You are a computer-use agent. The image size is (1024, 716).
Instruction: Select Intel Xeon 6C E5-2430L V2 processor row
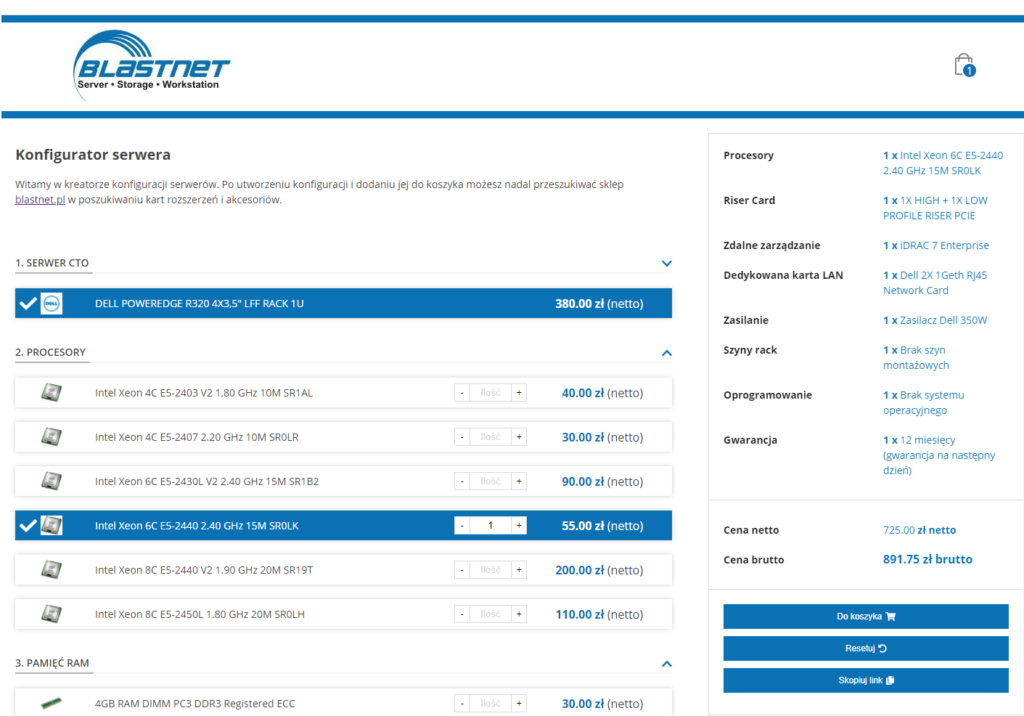pos(344,481)
